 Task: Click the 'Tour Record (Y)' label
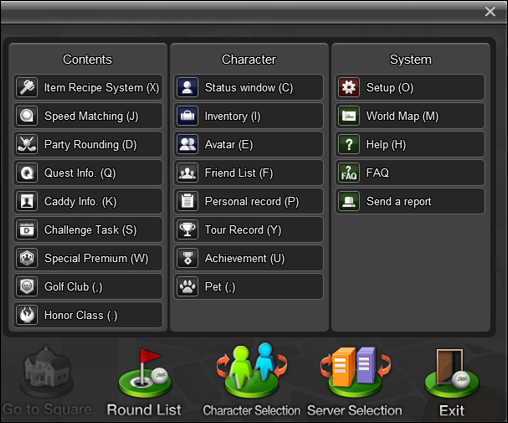(x=243, y=230)
